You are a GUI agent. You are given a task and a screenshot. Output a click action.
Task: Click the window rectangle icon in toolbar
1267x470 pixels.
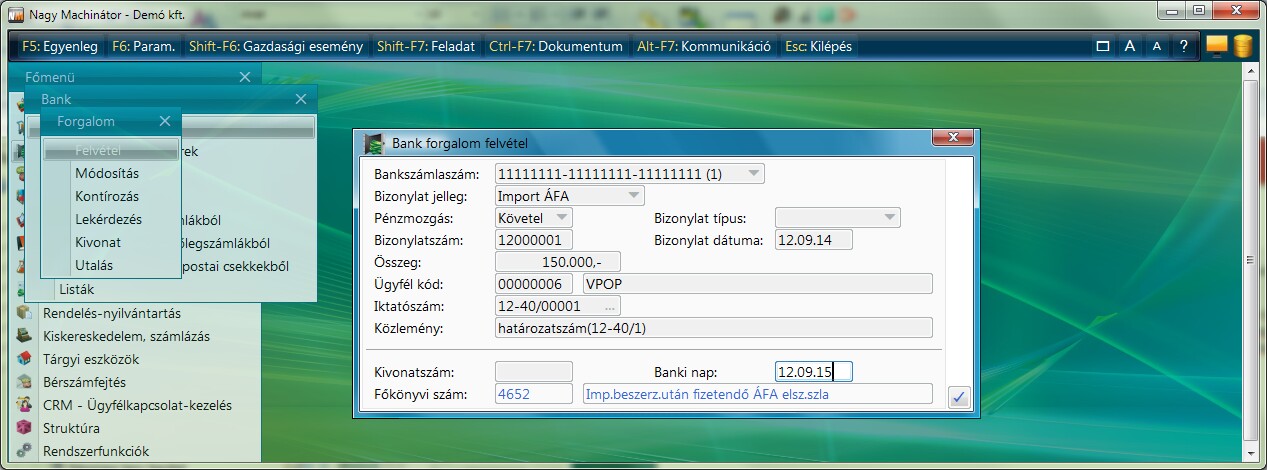click(x=1102, y=46)
